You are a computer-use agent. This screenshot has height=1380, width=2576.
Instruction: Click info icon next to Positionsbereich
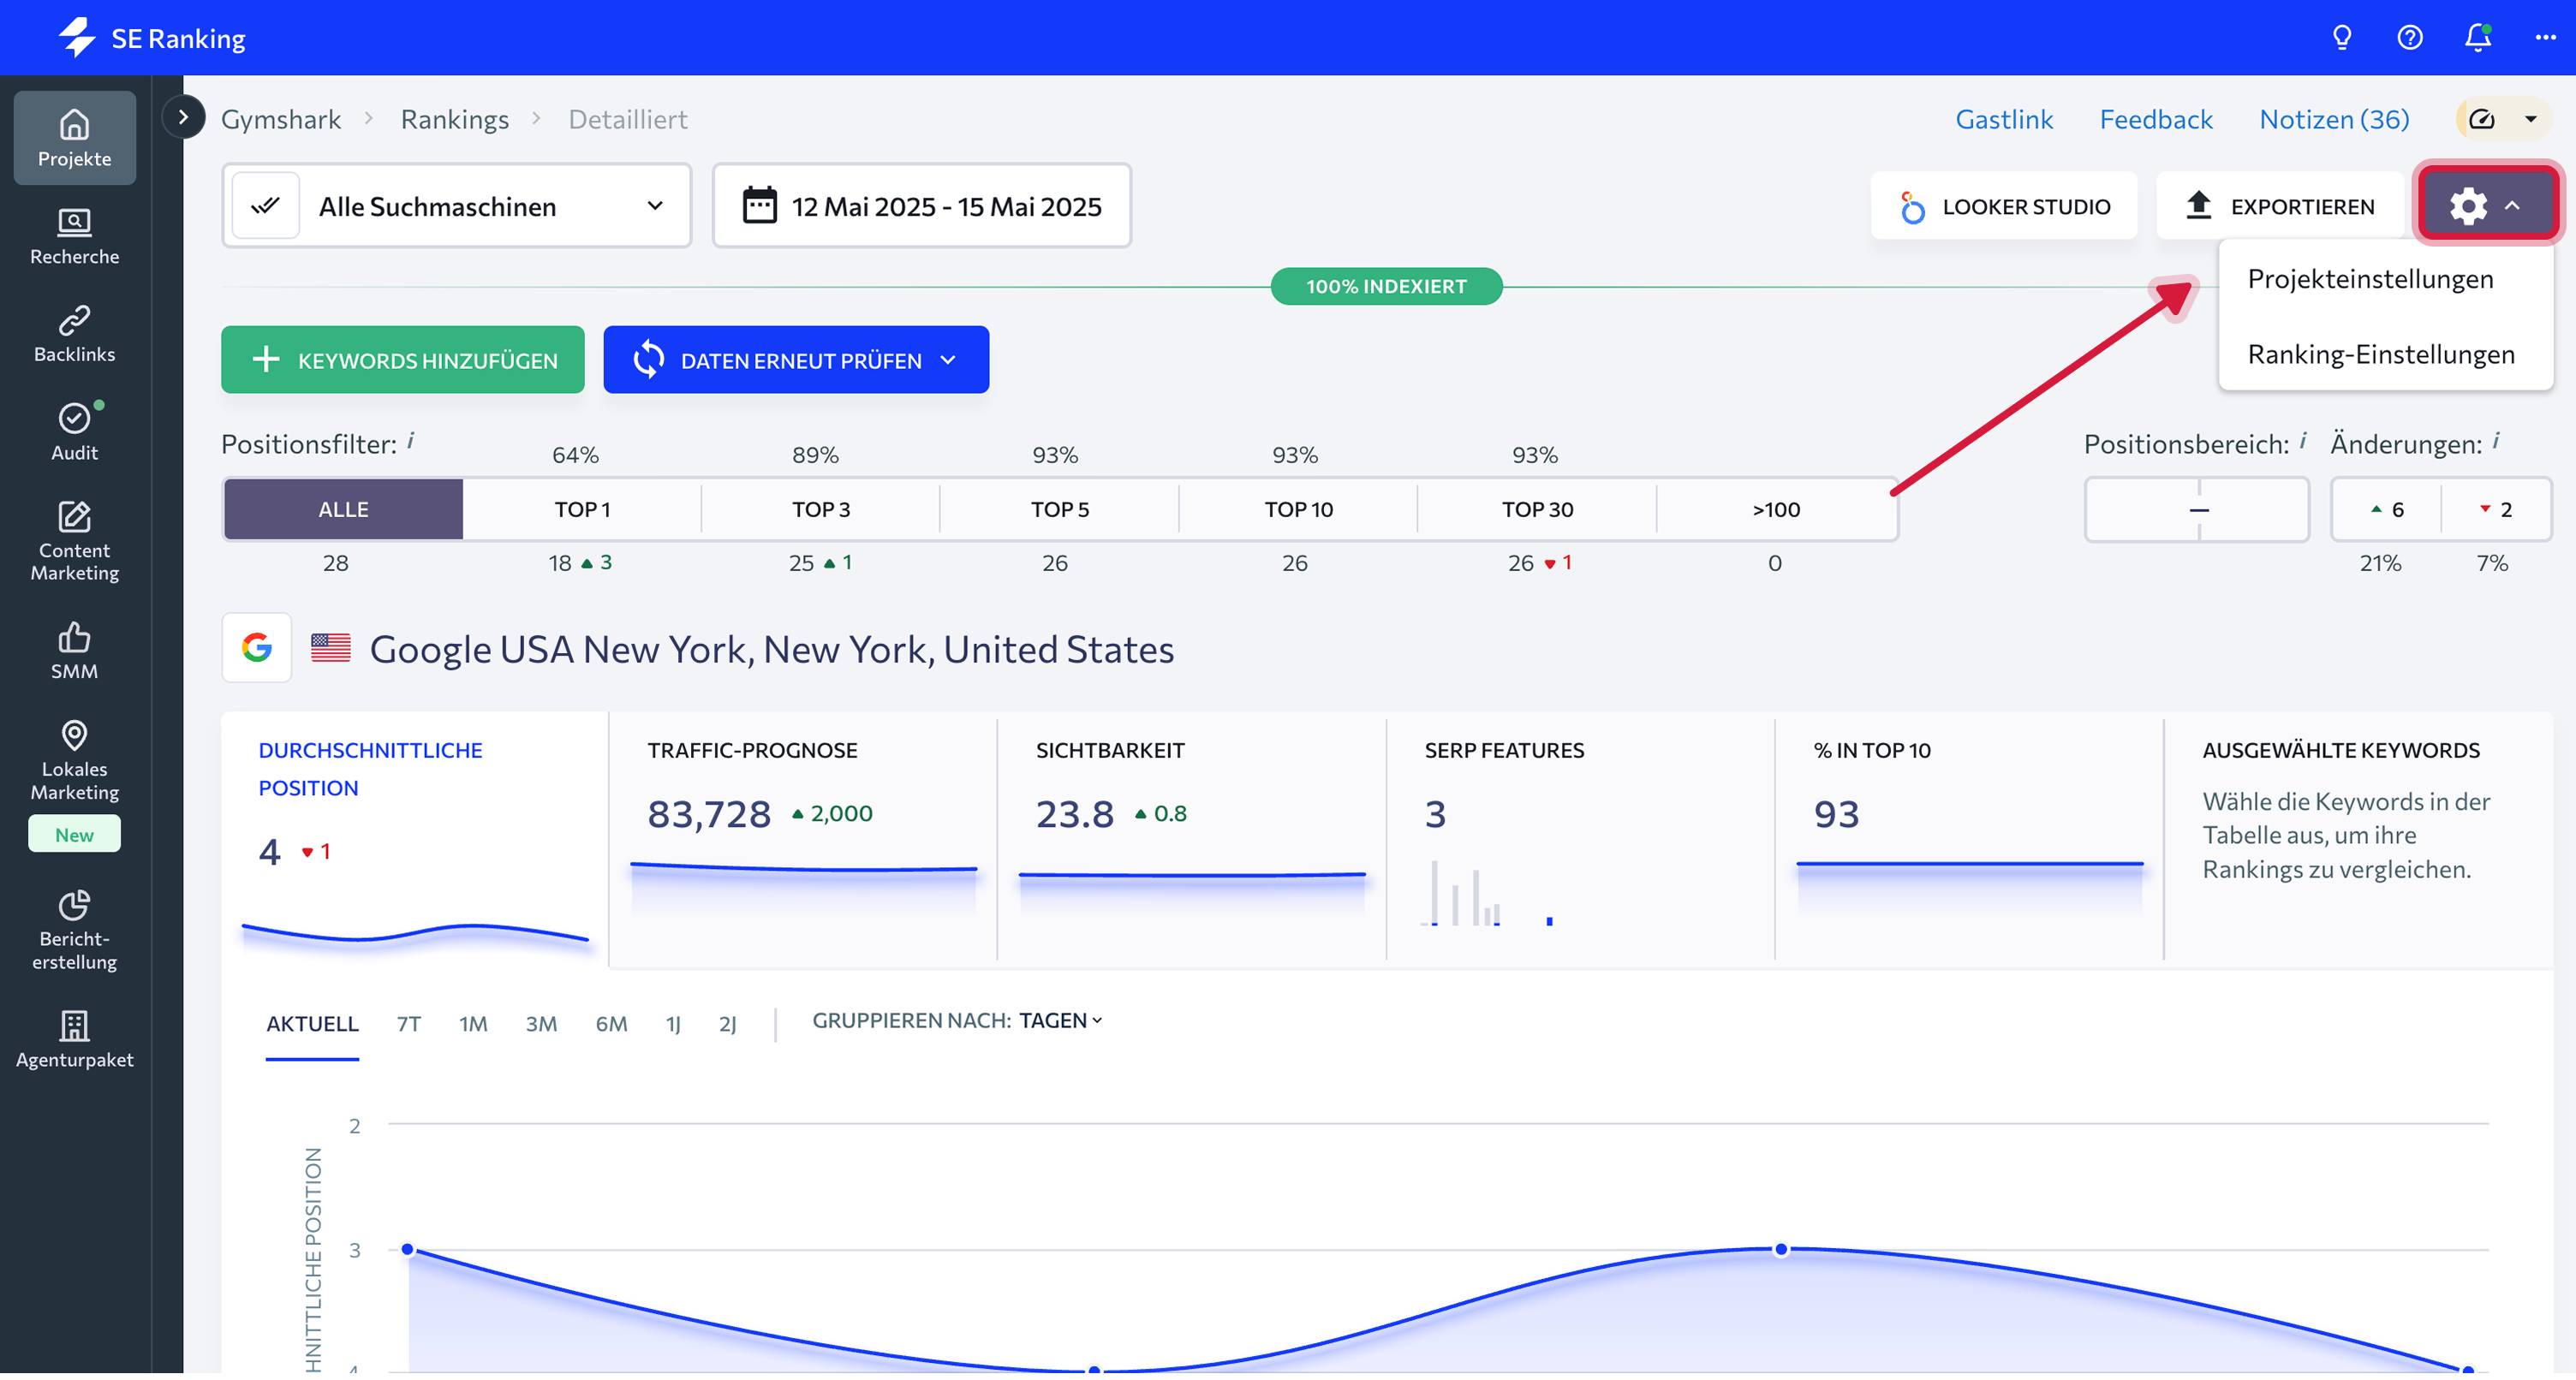[2304, 441]
